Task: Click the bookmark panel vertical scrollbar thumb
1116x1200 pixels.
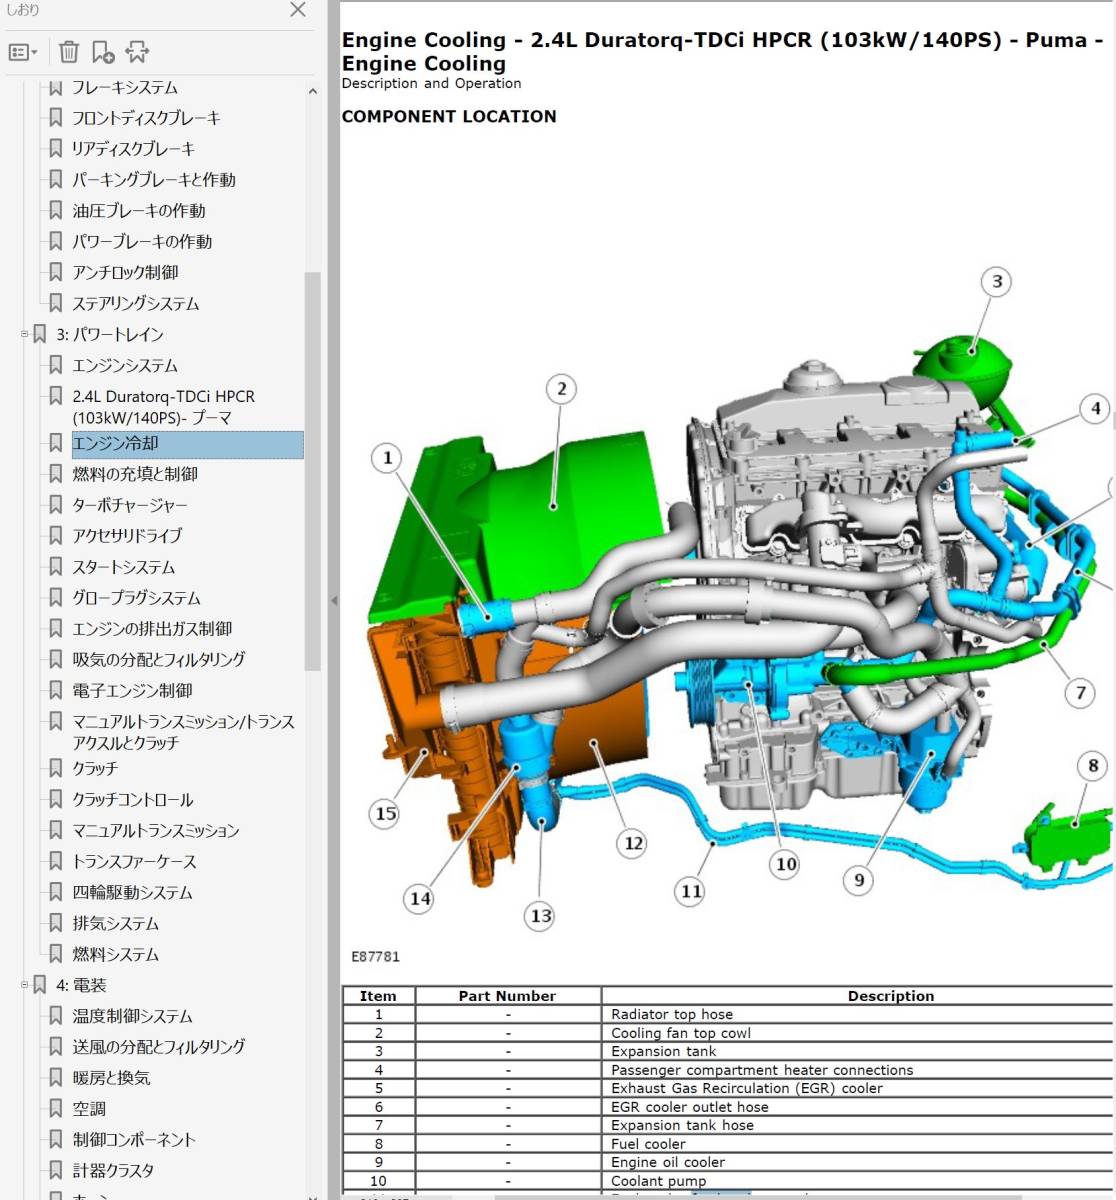Action: [x=312, y=470]
